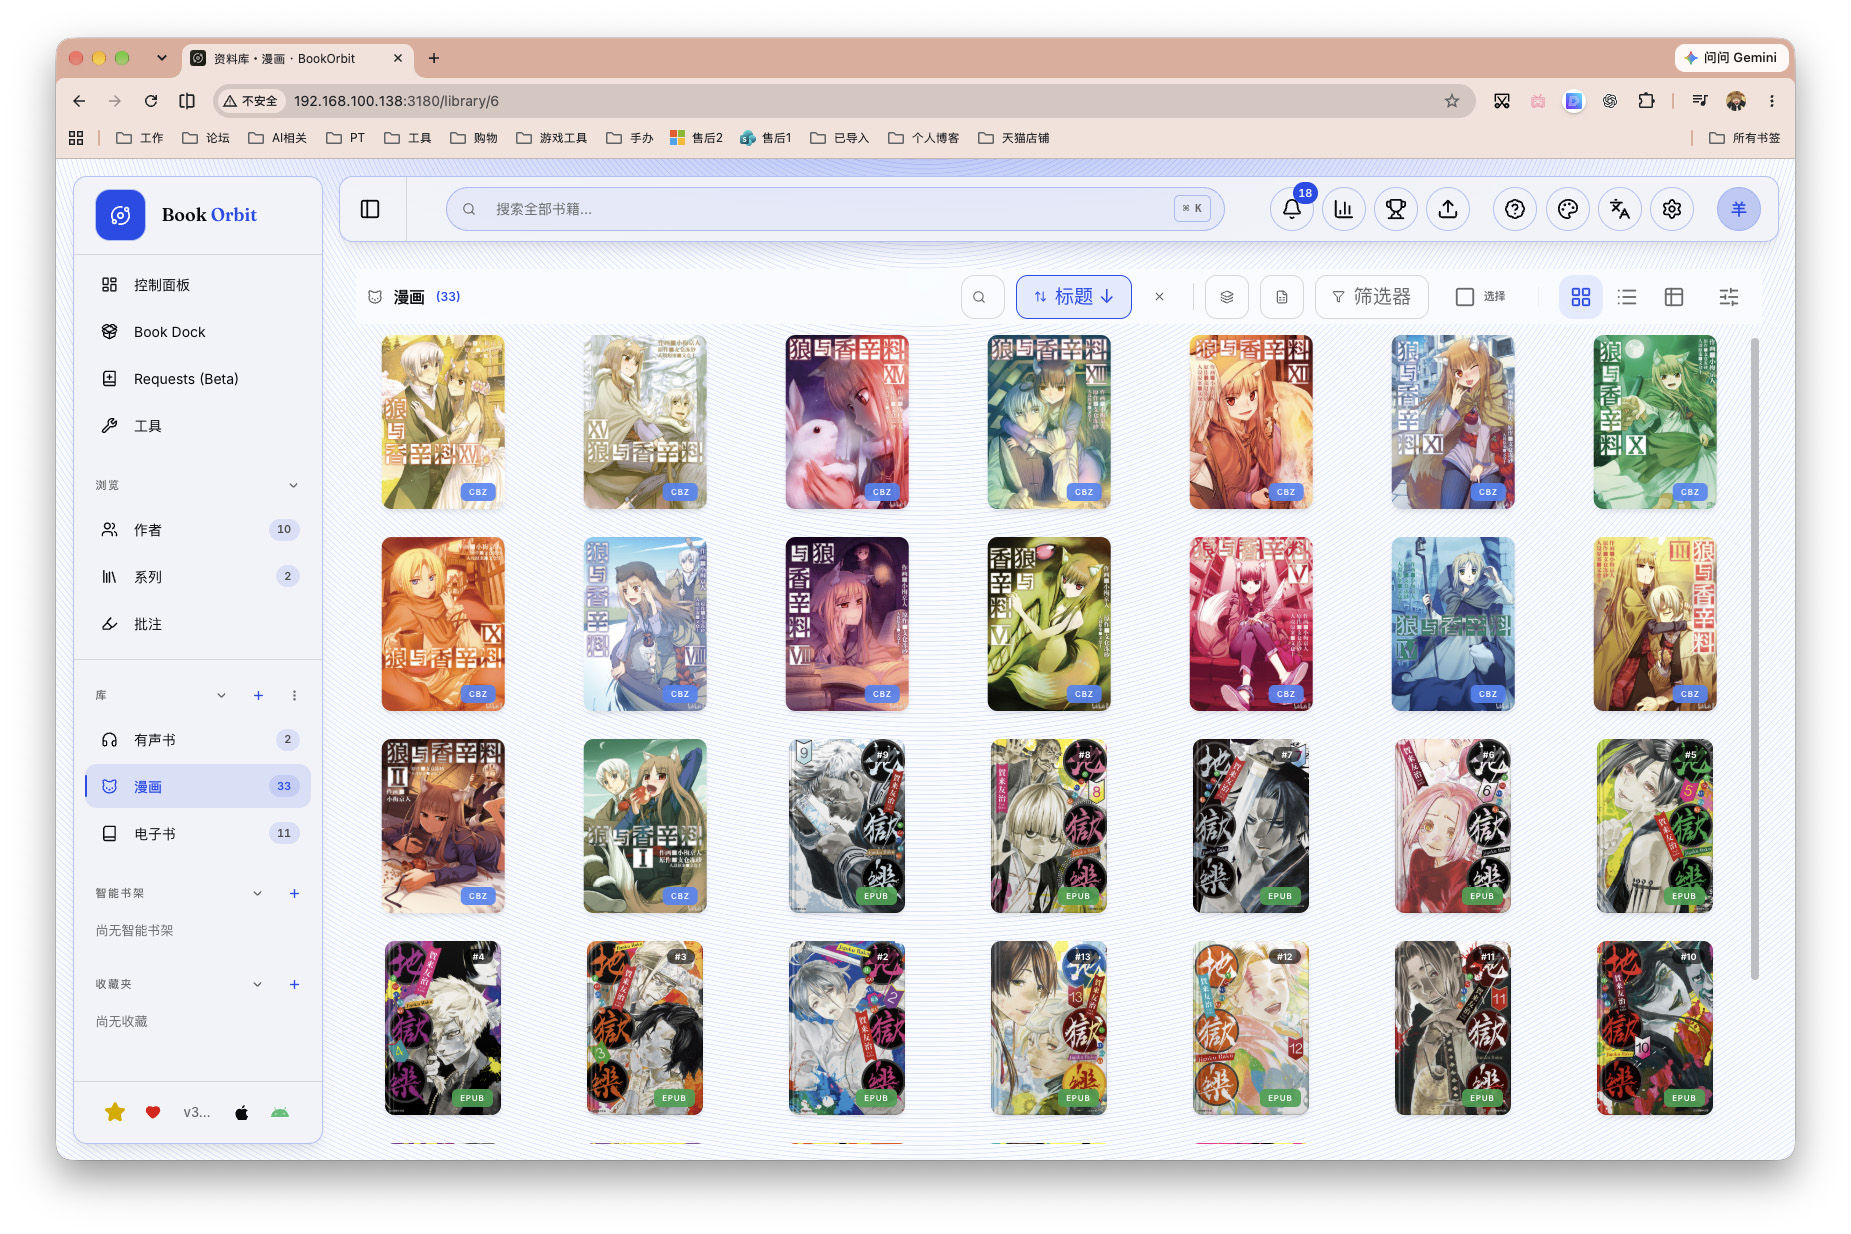Image resolution: width=1851 pixels, height=1234 pixels.
Task: Open 狼与香辛料 XVI cover thumbnail
Action: coord(443,422)
